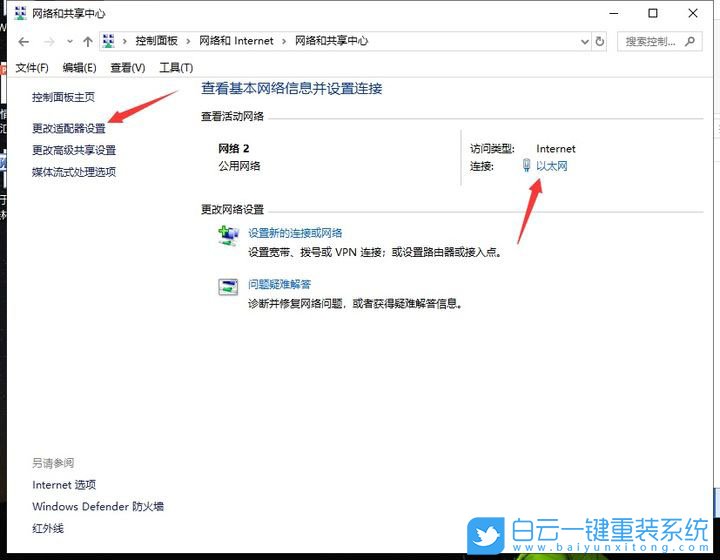720x560 pixels.
Task: Open the 文件(F) menu
Action: coord(32,68)
